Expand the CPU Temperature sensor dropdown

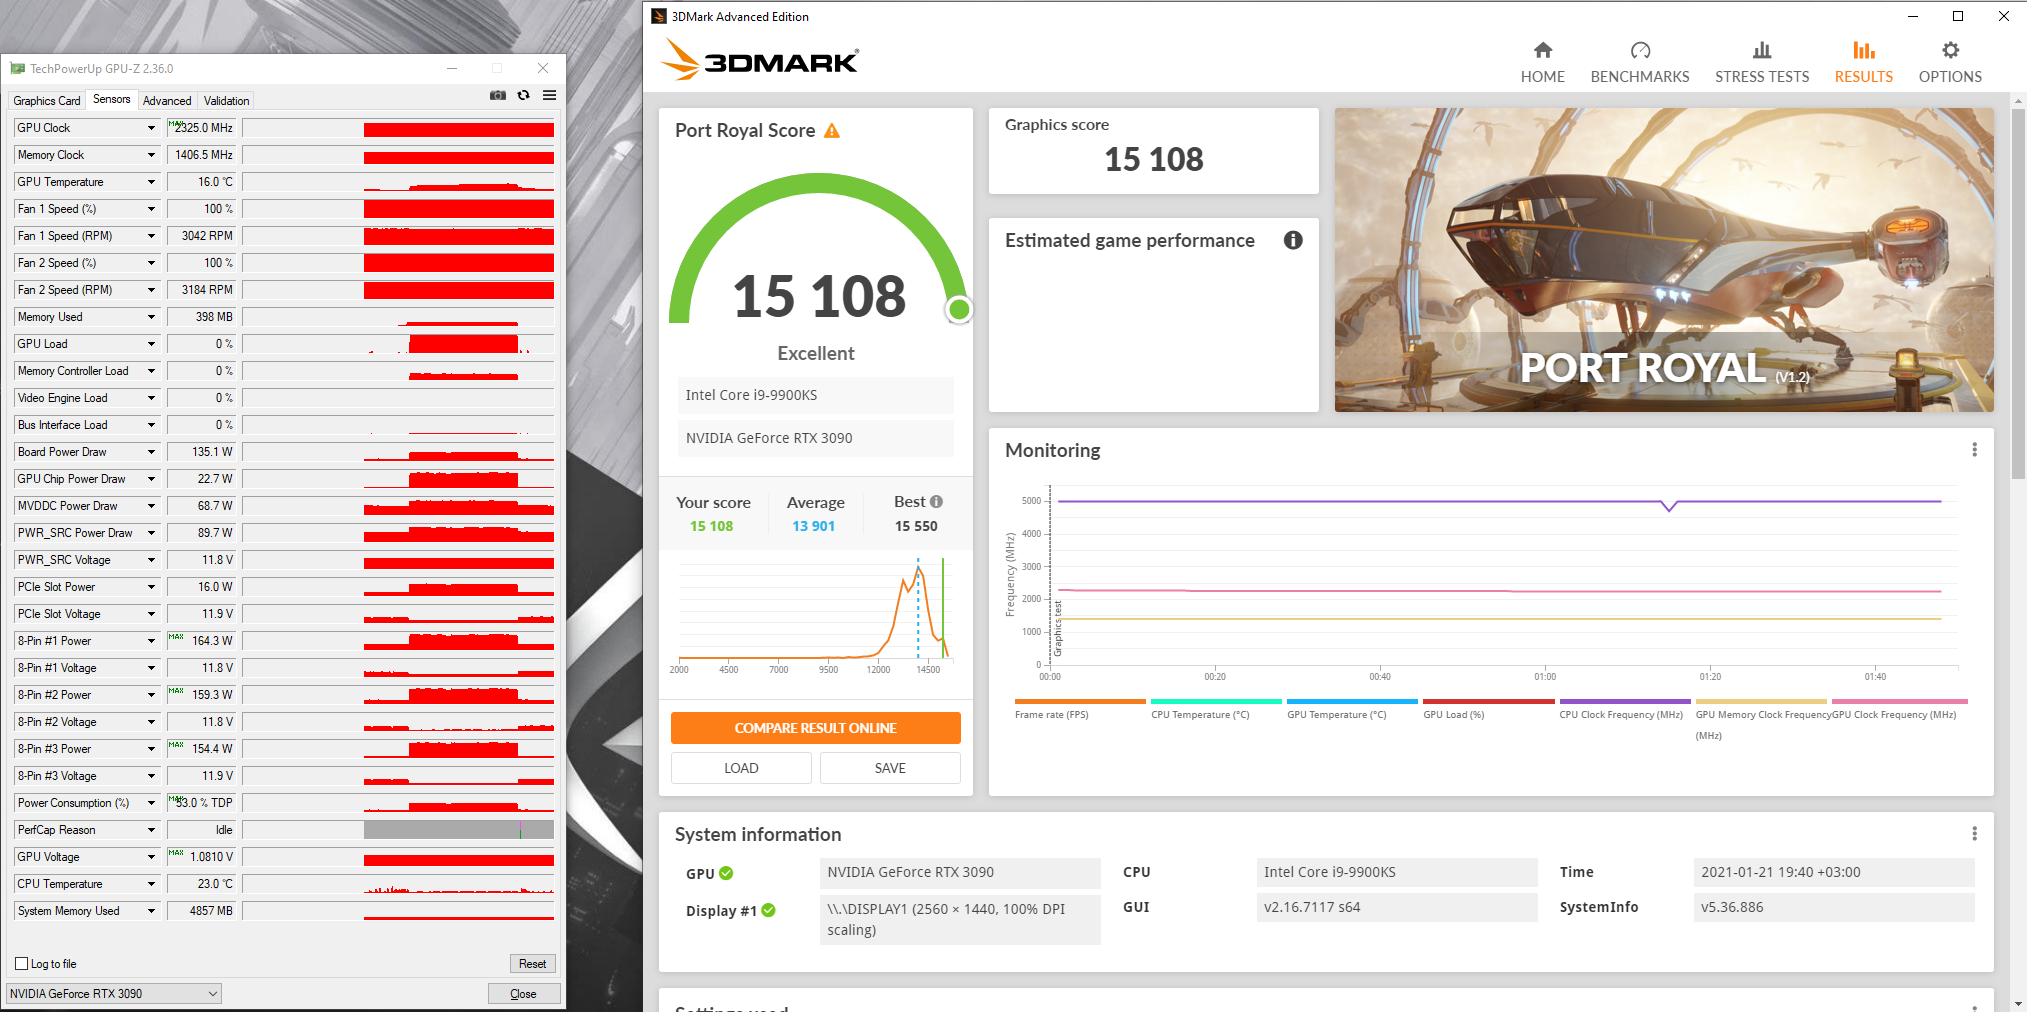point(151,884)
